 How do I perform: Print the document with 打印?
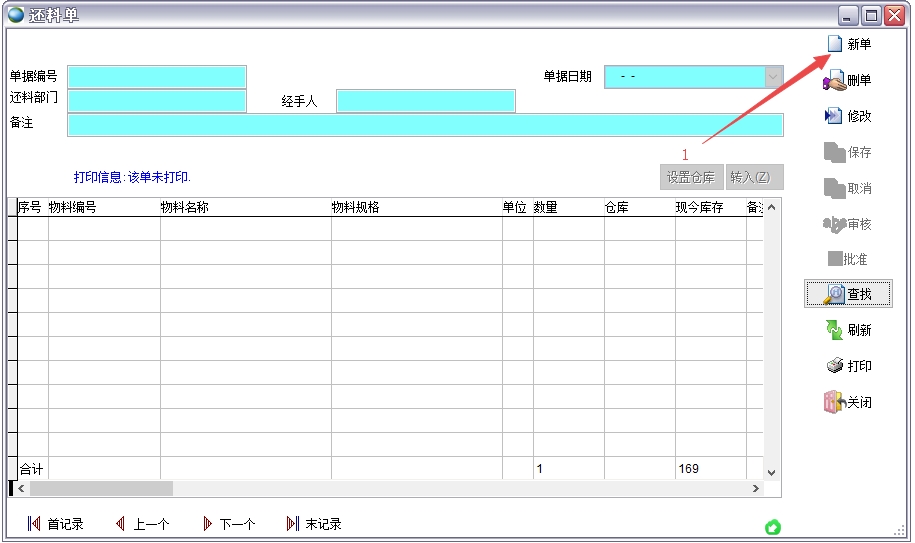[x=834, y=366]
